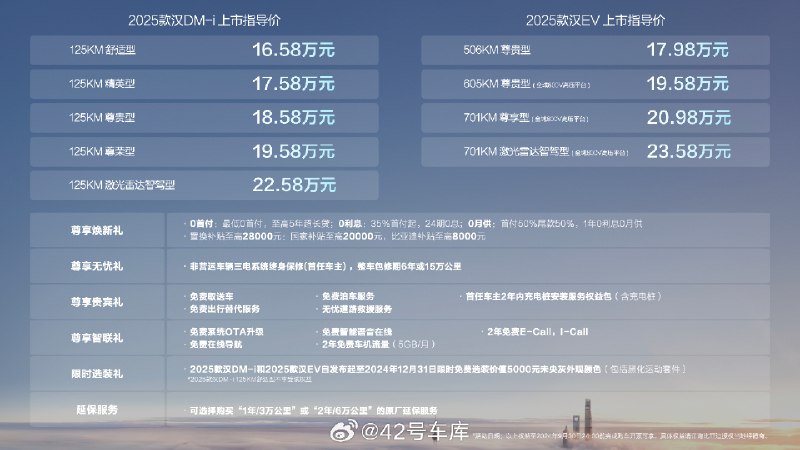
Task: Click the 18.58万元 price
Action: coord(293,117)
